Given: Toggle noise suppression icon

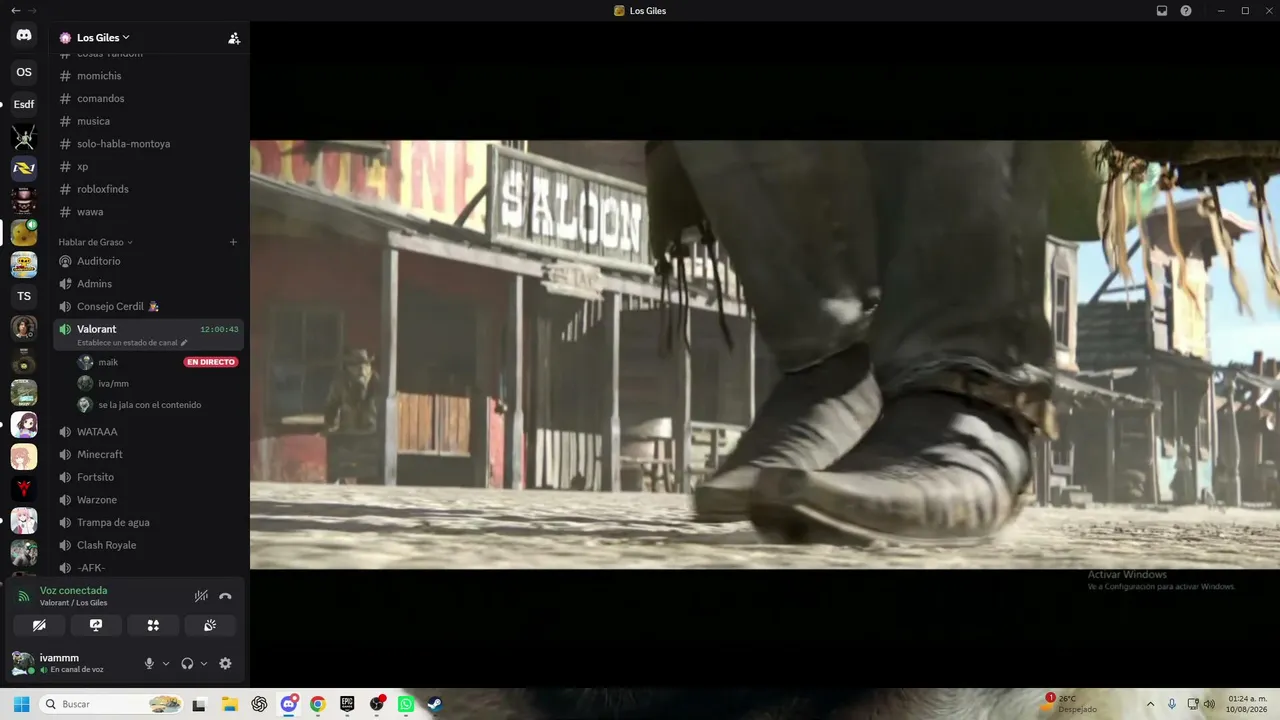Looking at the screenshot, I should point(201,596).
